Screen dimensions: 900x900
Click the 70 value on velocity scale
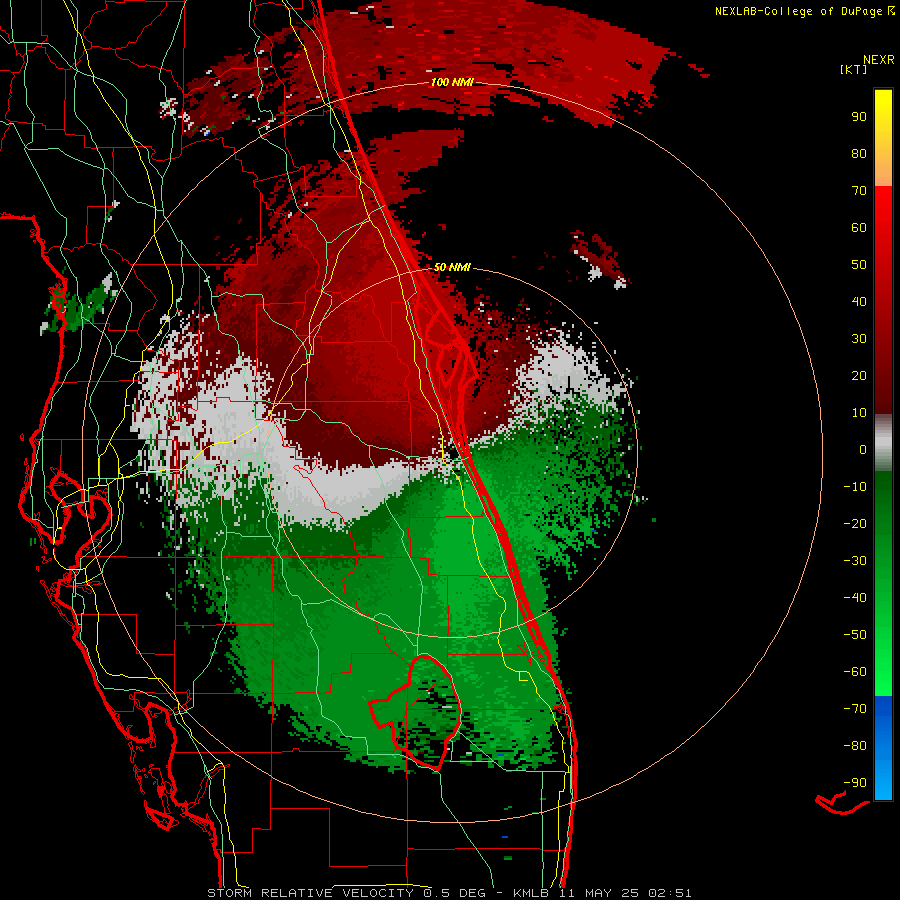[859, 191]
